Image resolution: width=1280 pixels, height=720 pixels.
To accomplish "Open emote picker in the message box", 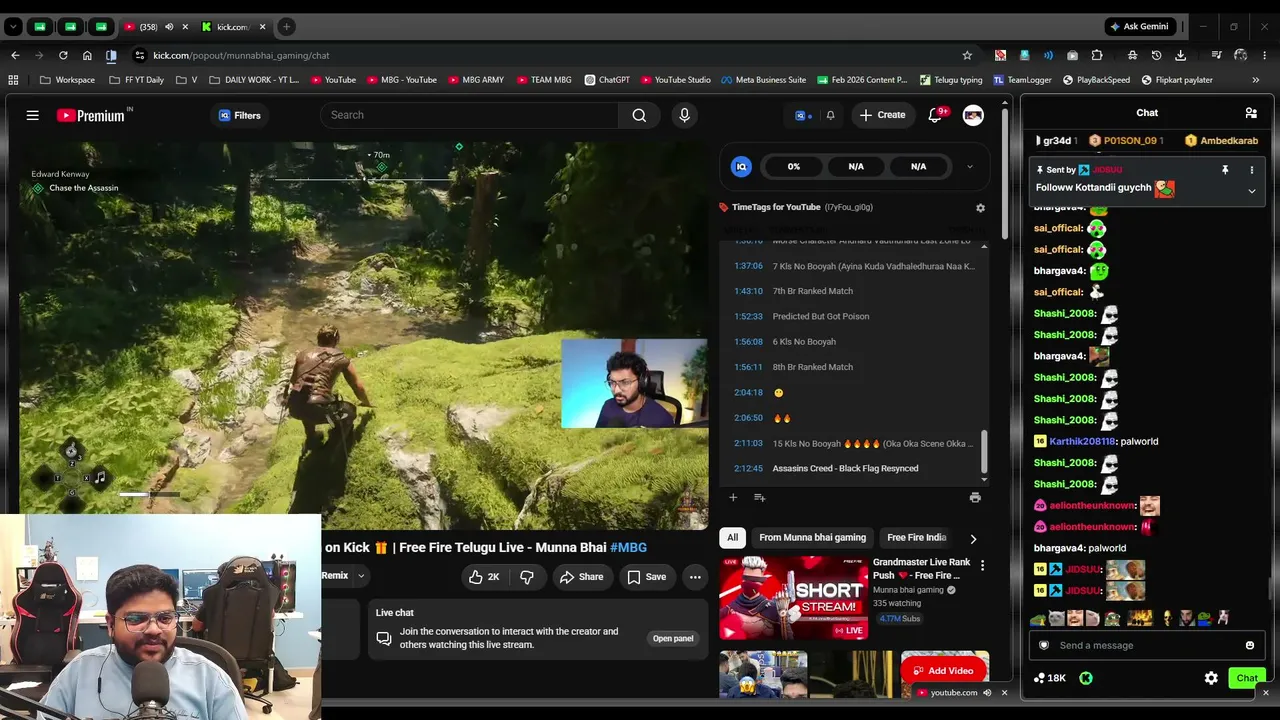I will pos(1250,645).
